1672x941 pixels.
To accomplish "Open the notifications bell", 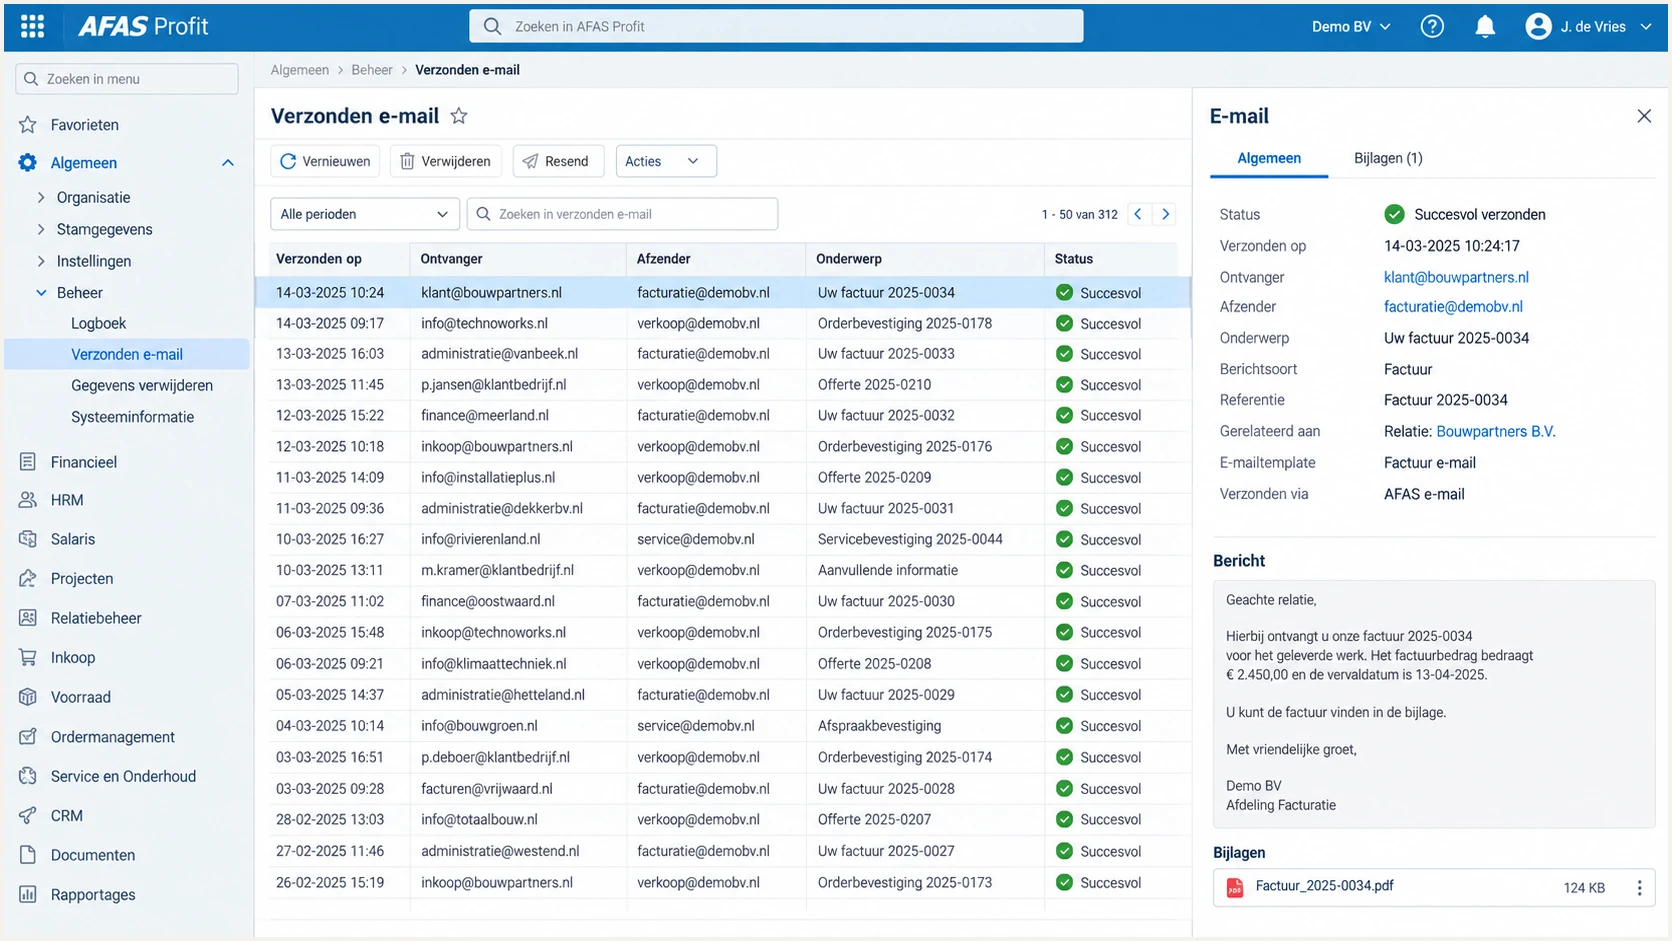I will pos(1485,27).
